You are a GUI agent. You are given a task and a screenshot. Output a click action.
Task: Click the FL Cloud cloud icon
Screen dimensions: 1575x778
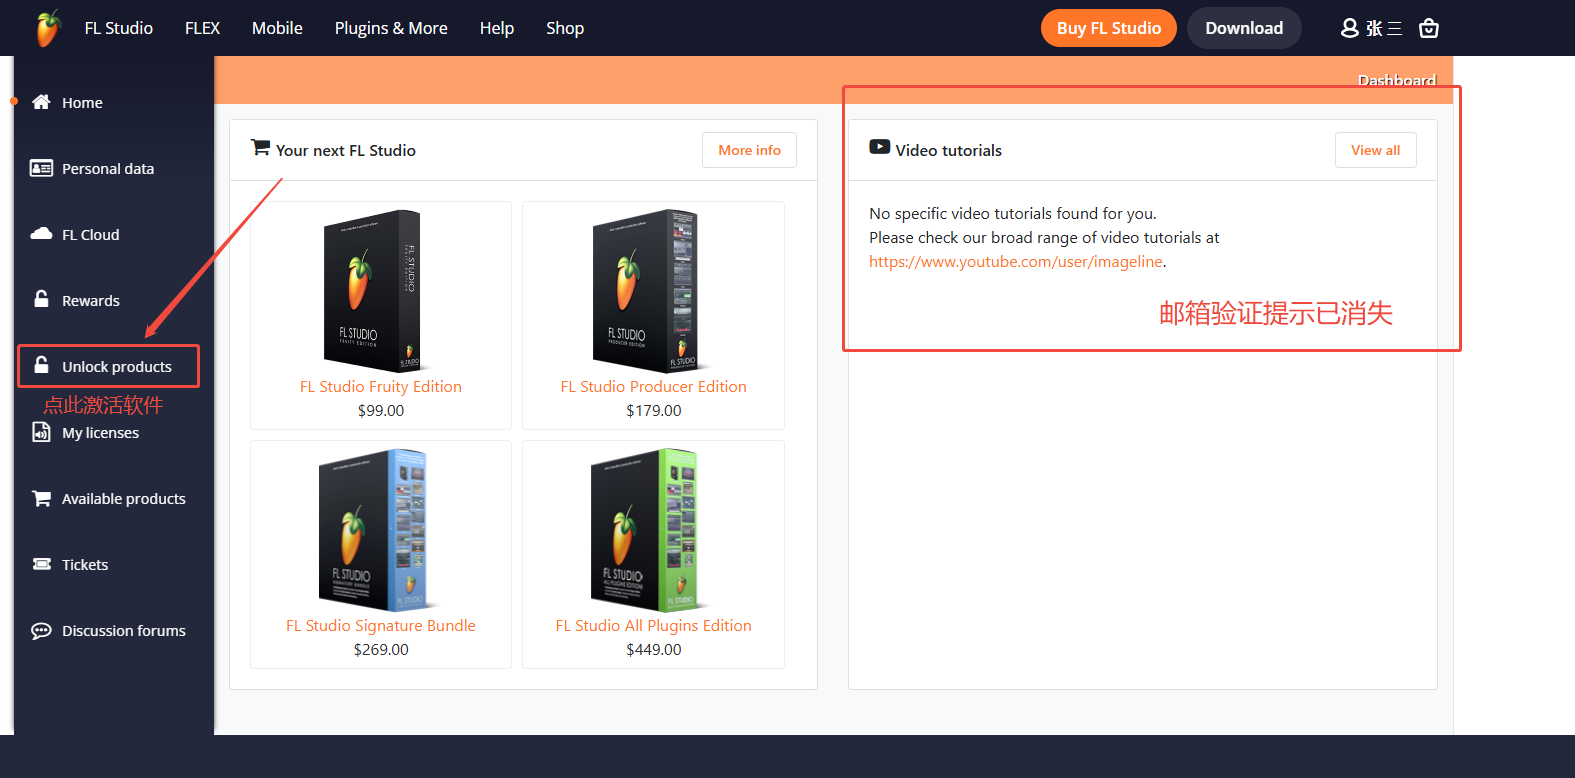[x=41, y=234]
